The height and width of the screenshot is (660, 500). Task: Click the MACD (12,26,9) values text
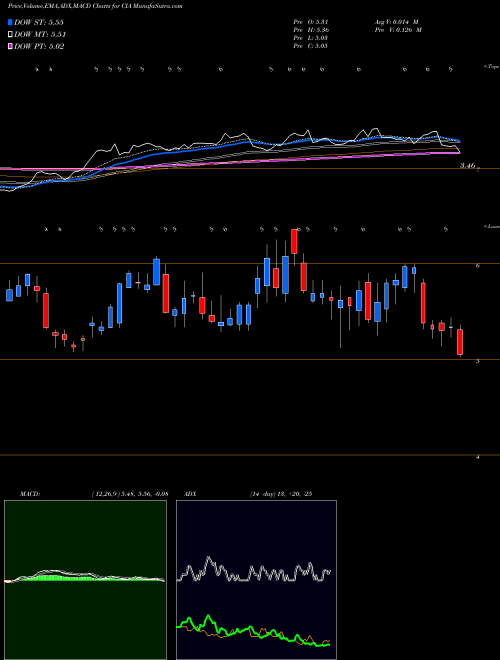click(x=130, y=494)
